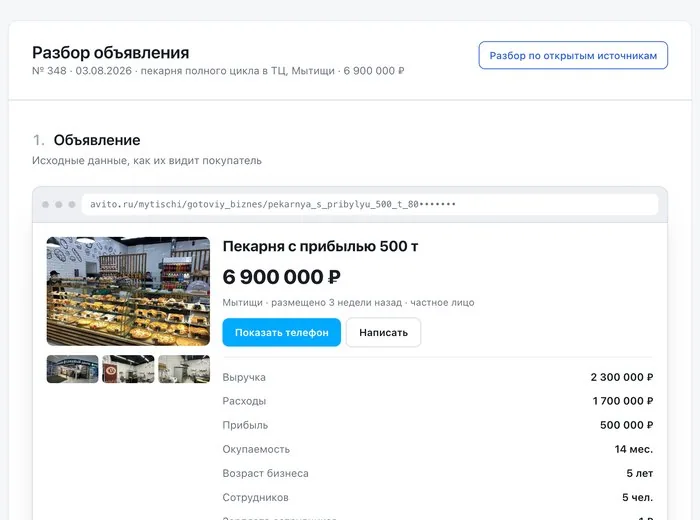Click the employees value "5 чел."
The height and width of the screenshot is (520, 700).
(638, 498)
